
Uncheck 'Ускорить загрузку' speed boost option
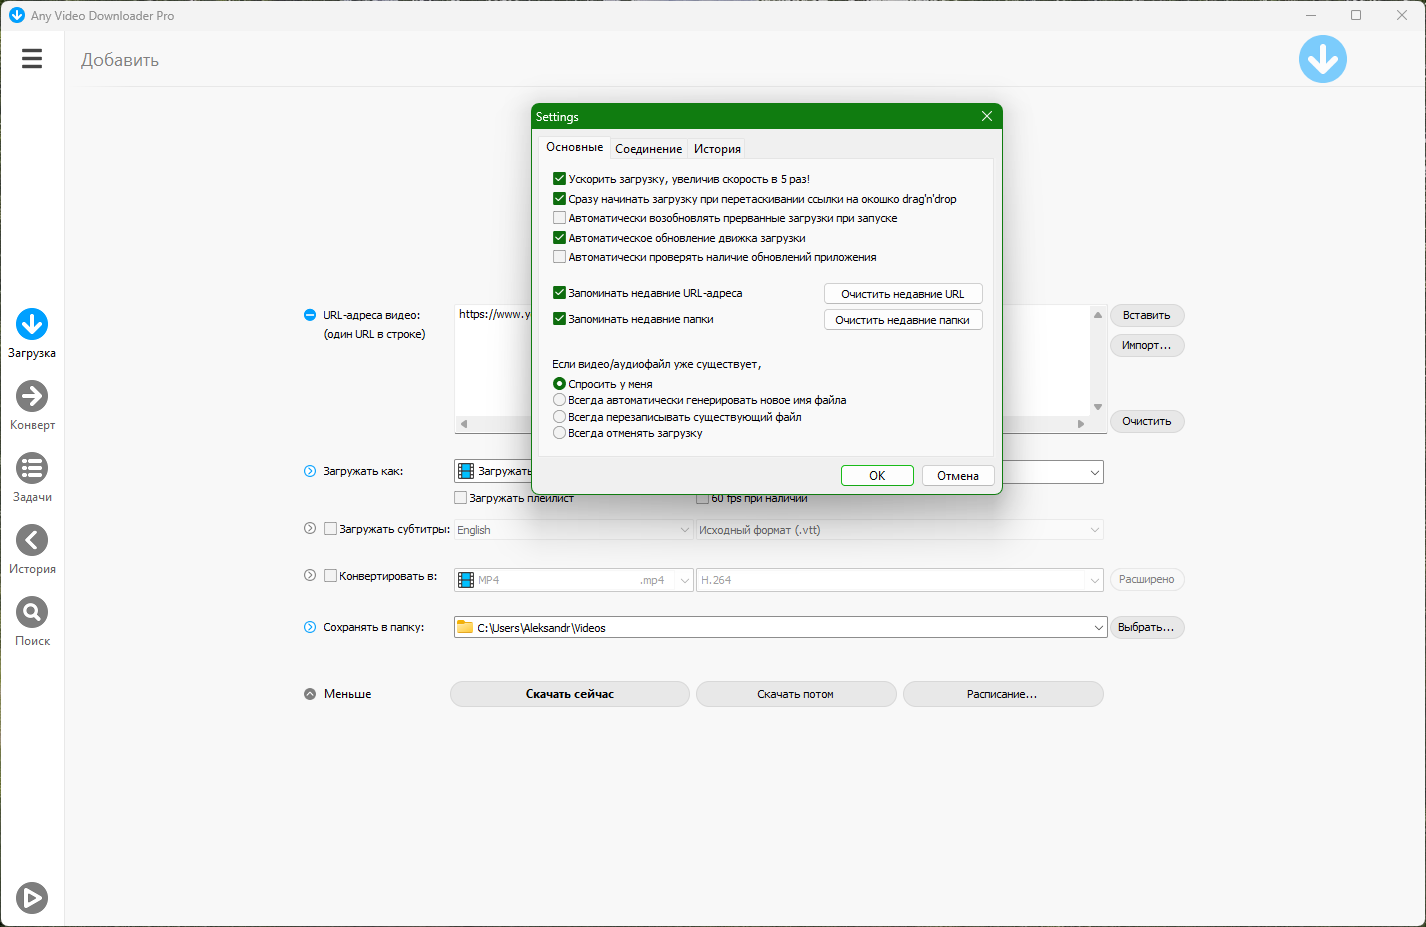(560, 179)
